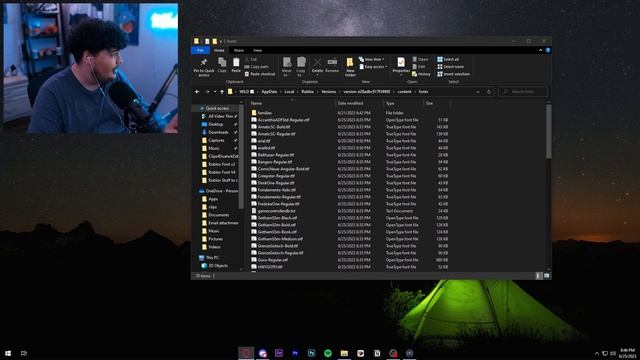Click the Up one level arrow
This screenshot has width=640, height=360.
coord(222,92)
